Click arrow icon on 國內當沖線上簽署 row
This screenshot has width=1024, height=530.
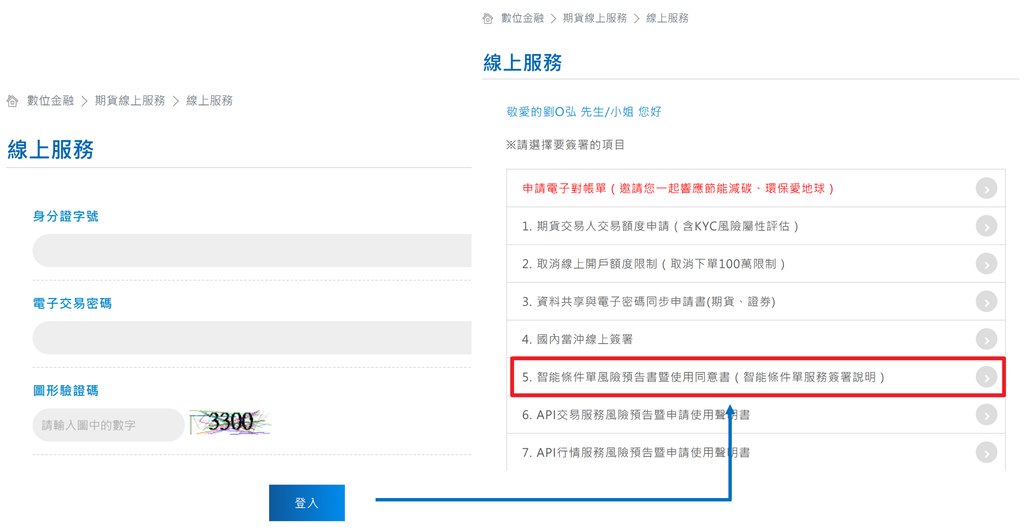point(986,339)
